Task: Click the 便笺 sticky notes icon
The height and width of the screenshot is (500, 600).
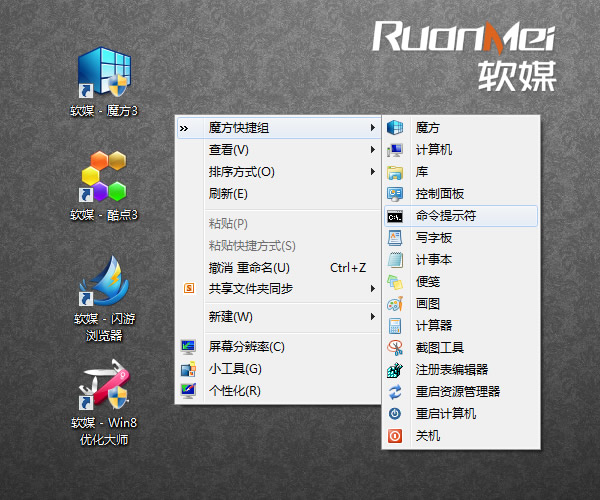Action: pyautogui.click(x=395, y=282)
